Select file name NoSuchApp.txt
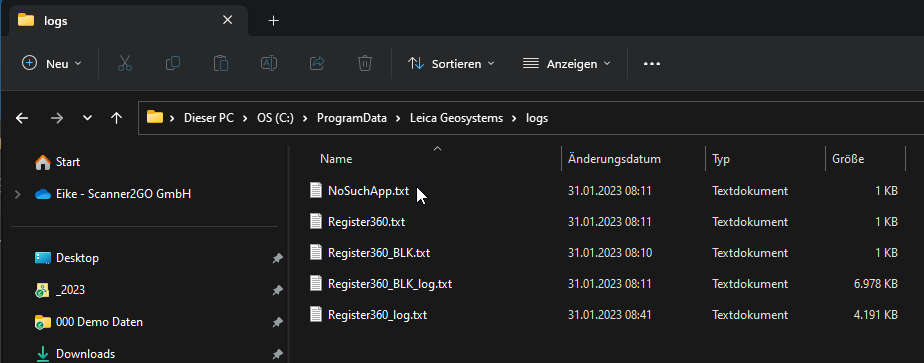The image size is (924, 363). coord(368,191)
